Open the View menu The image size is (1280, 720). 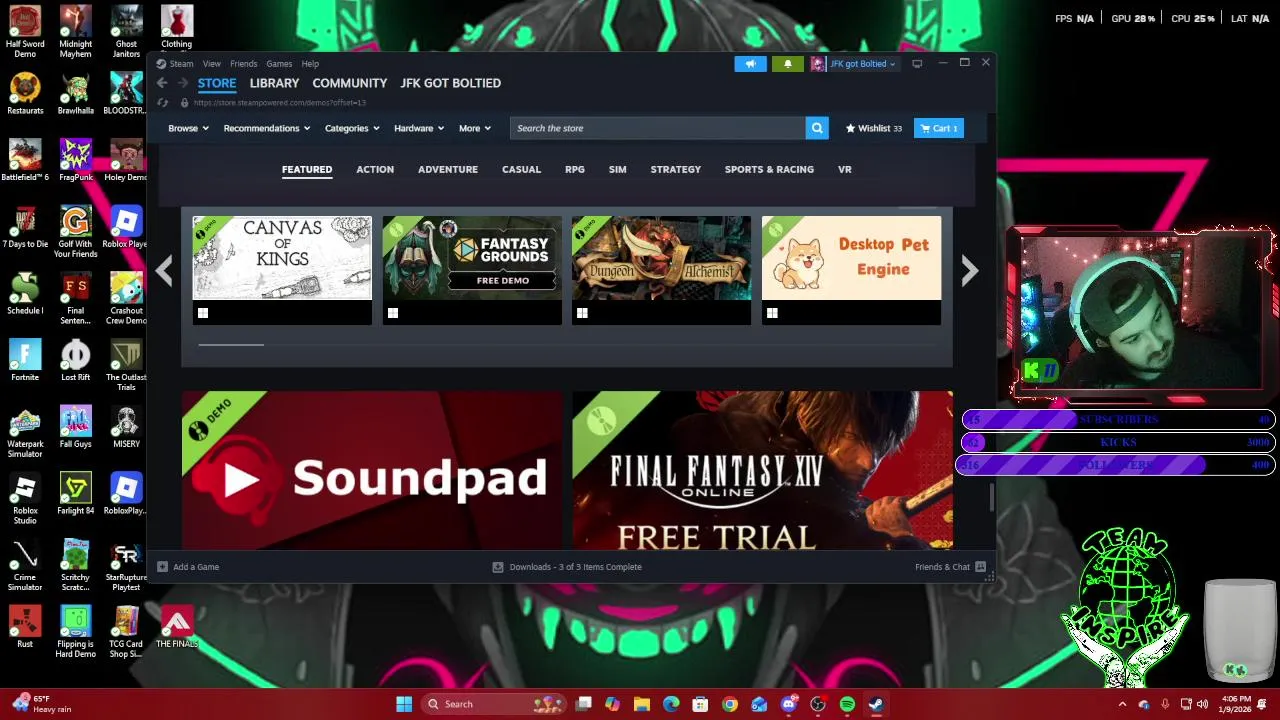[x=212, y=64]
